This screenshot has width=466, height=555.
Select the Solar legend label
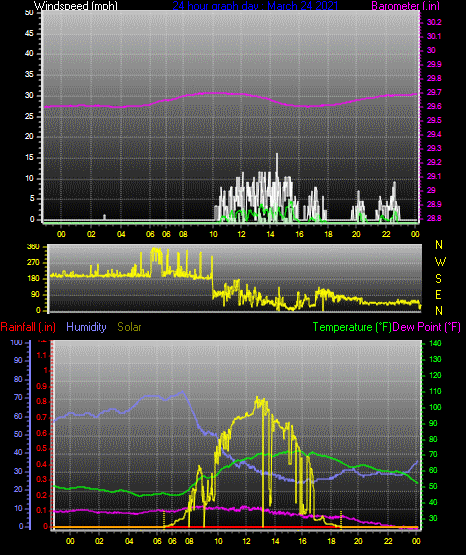coord(129,327)
